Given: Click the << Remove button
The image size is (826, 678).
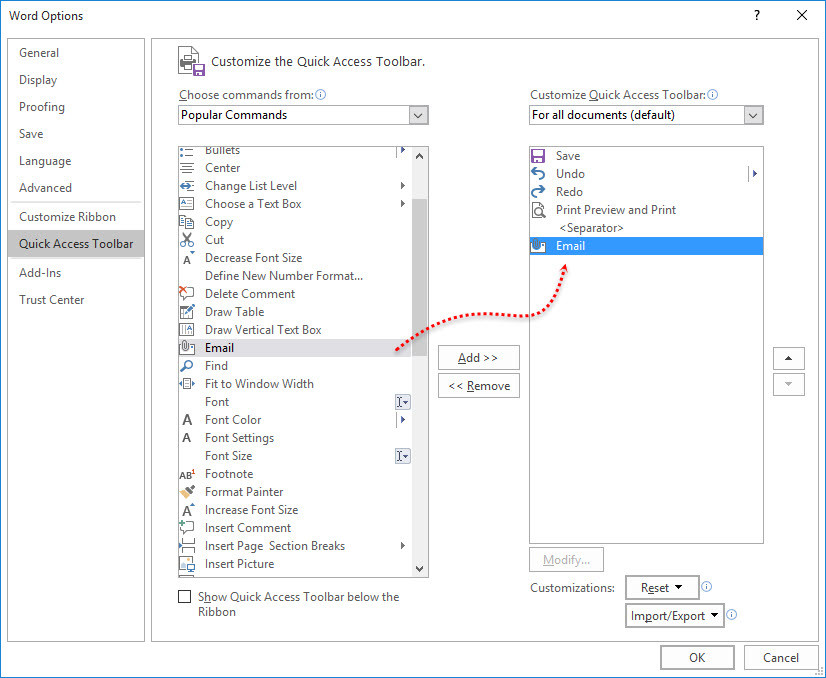Looking at the screenshot, I should click(x=478, y=386).
